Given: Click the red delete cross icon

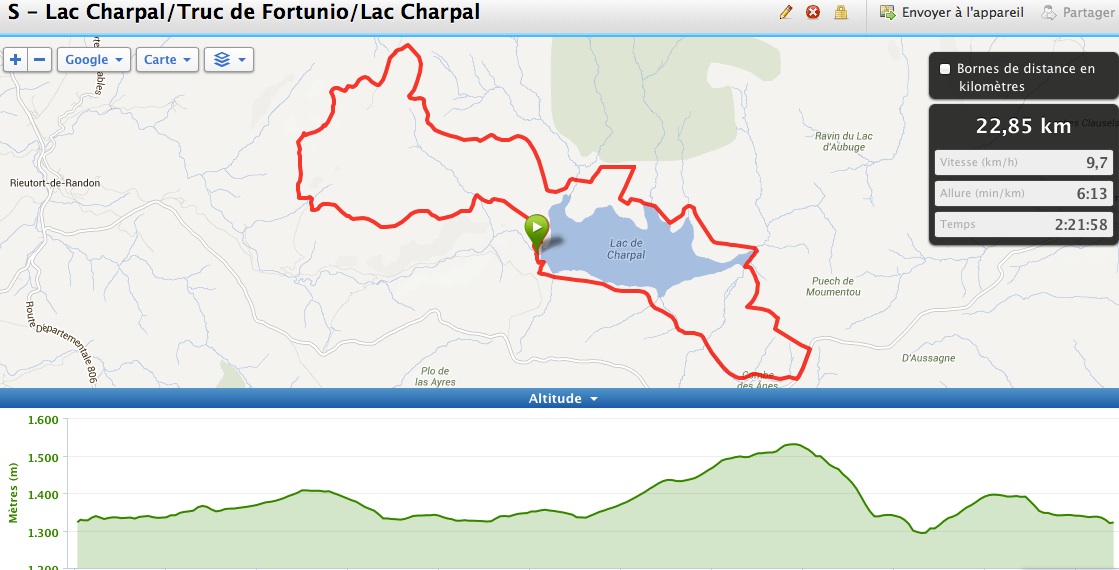Looking at the screenshot, I should coord(813,12).
